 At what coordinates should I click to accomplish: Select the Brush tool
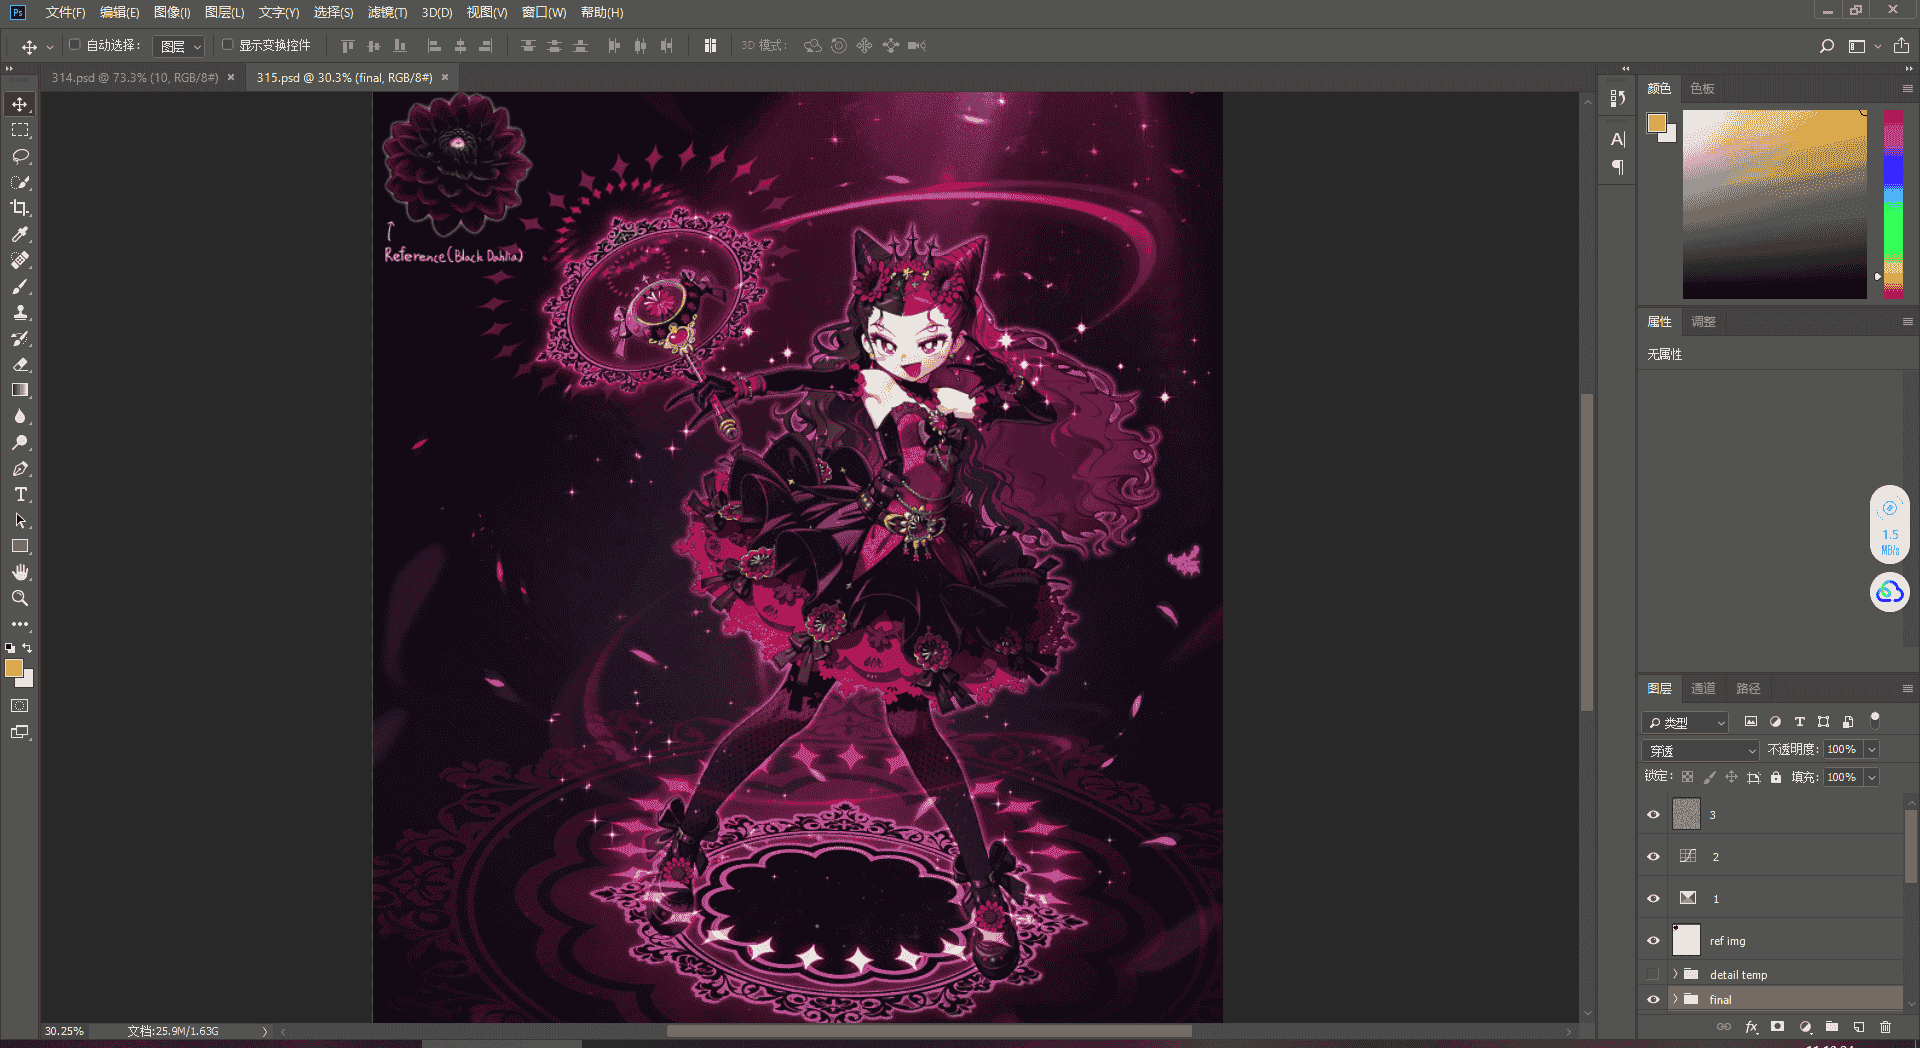pyautogui.click(x=20, y=286)
